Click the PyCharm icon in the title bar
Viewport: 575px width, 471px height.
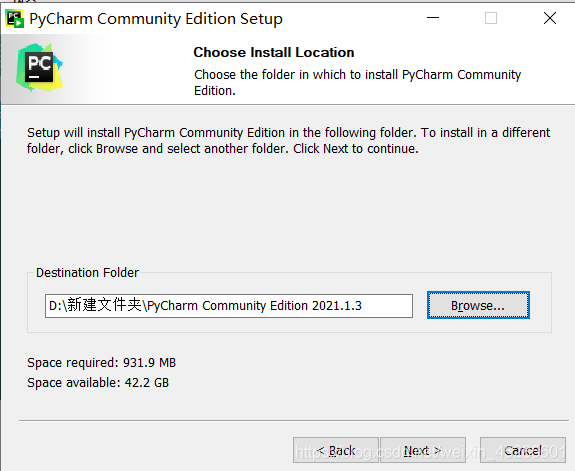coord(15,19)
